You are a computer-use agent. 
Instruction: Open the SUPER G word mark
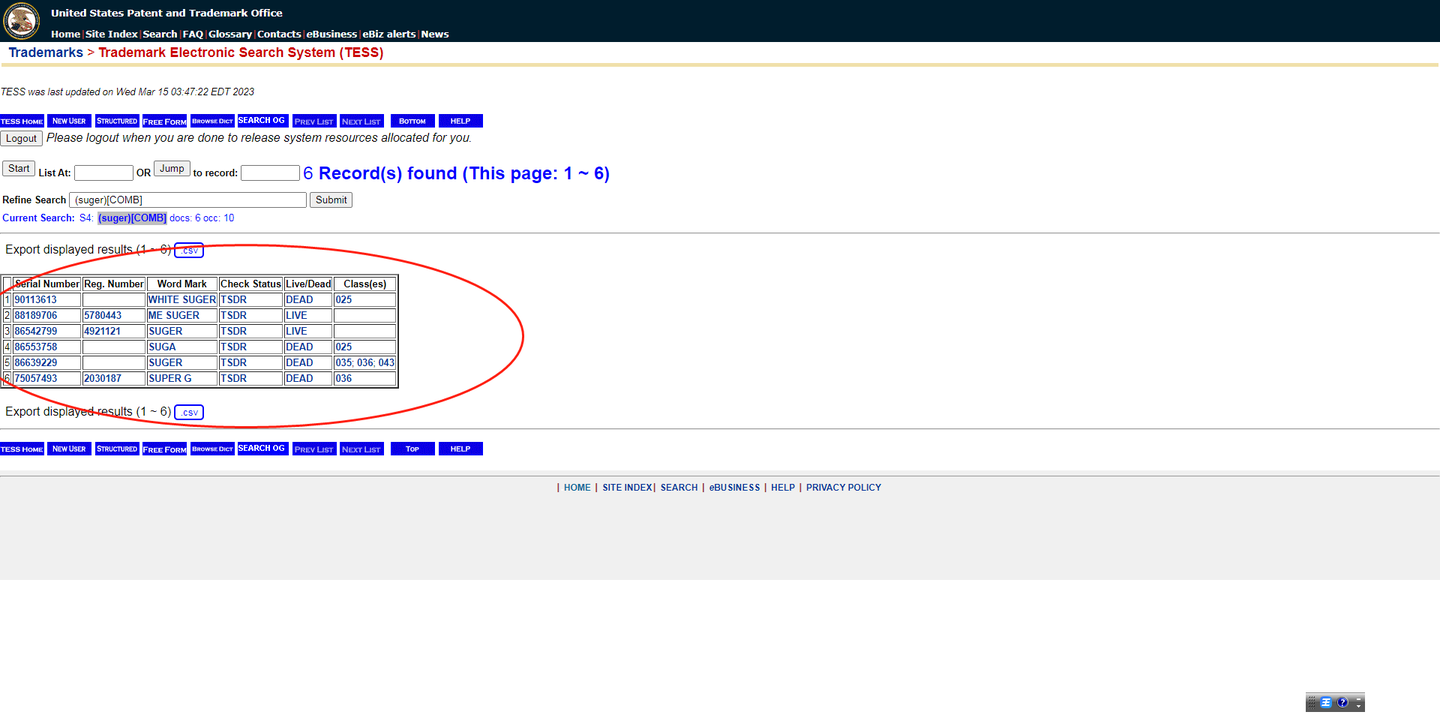(x=170, y=379)
